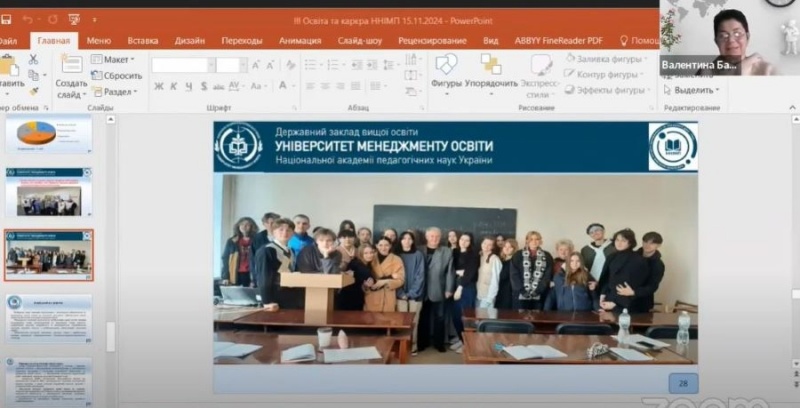The width and height of the screenshot is (800, 408).
Task: Open the Раздел section dropdown
Action: (114, 91)
